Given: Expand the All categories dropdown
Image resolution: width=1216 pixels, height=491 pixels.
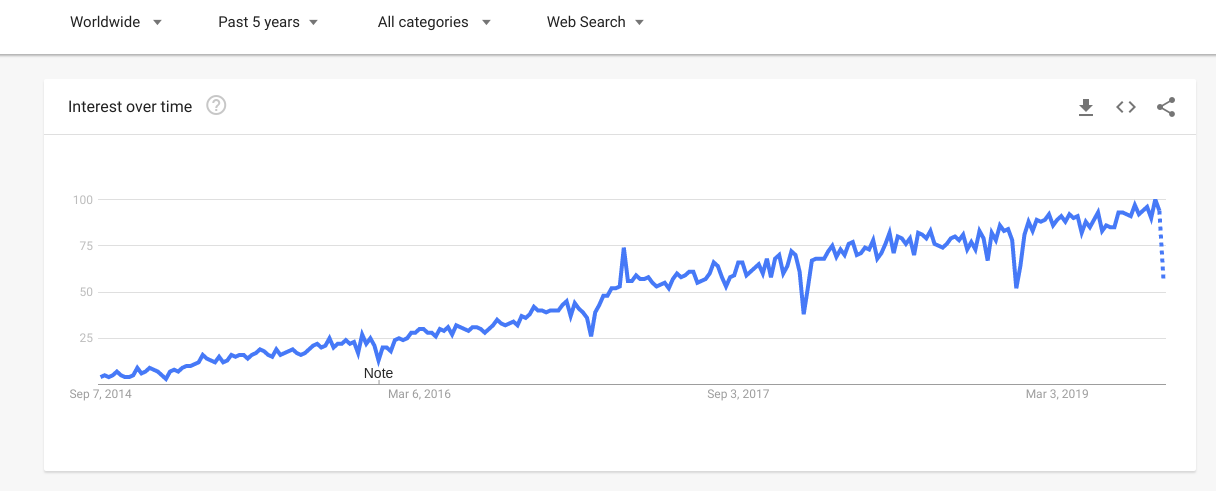Looking at the screenshot, I should pos(434,22).
